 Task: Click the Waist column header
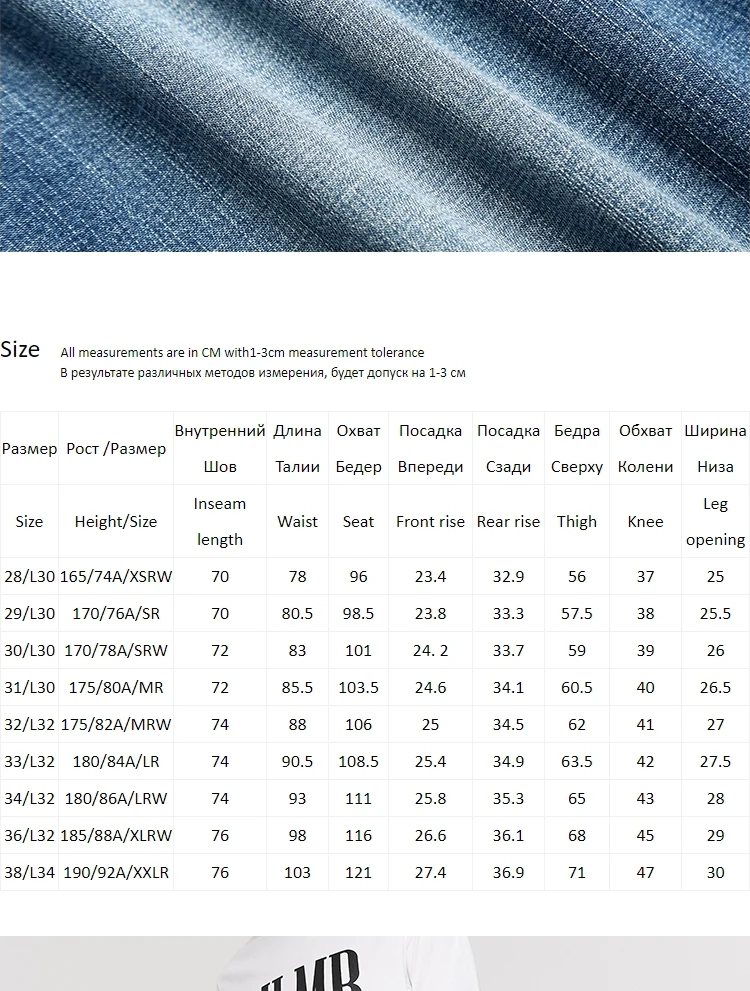[297, 521]
